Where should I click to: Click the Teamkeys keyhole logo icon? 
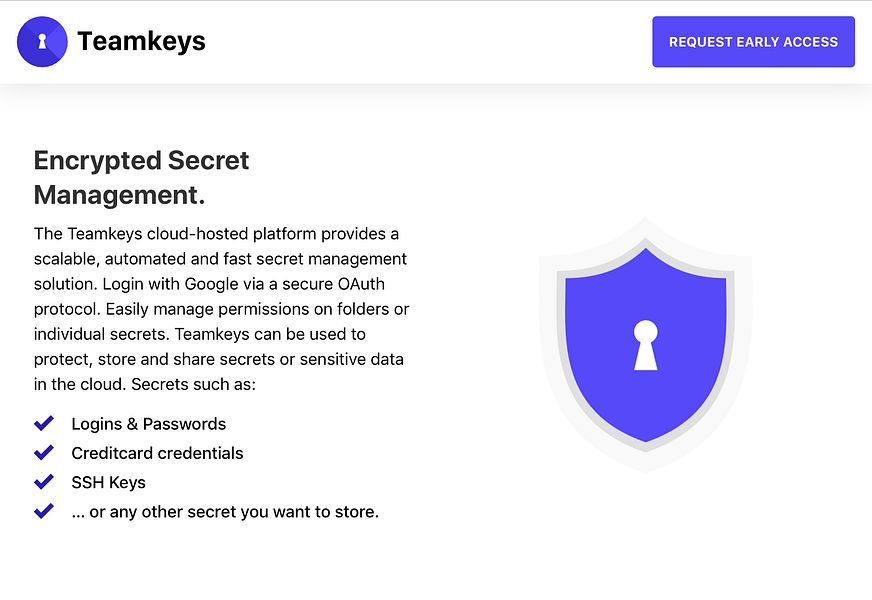click(x=42, y=42)
